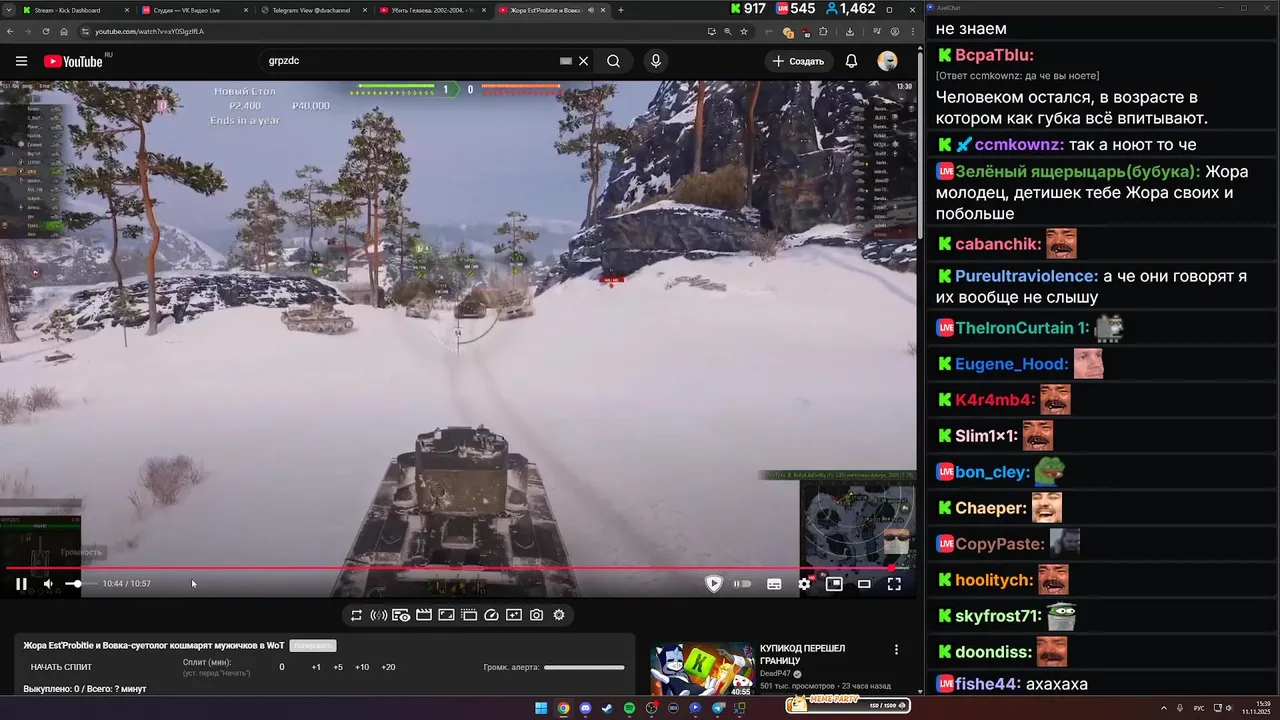Open Spotify from the taskbar
Viewport: 1280px width, 720px height.
(629, 708)
